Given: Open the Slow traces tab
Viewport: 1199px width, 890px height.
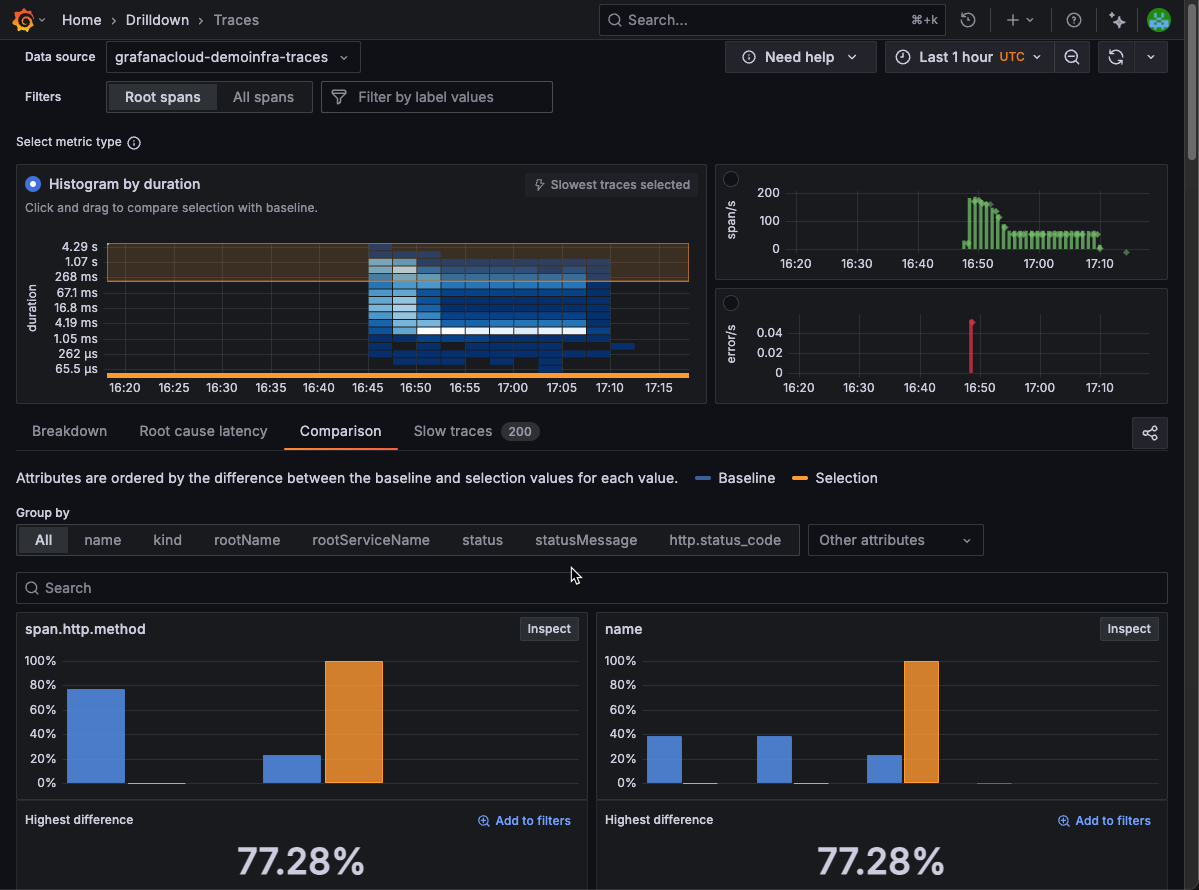Looking at the screenshot, I should (x=476, y=431).
